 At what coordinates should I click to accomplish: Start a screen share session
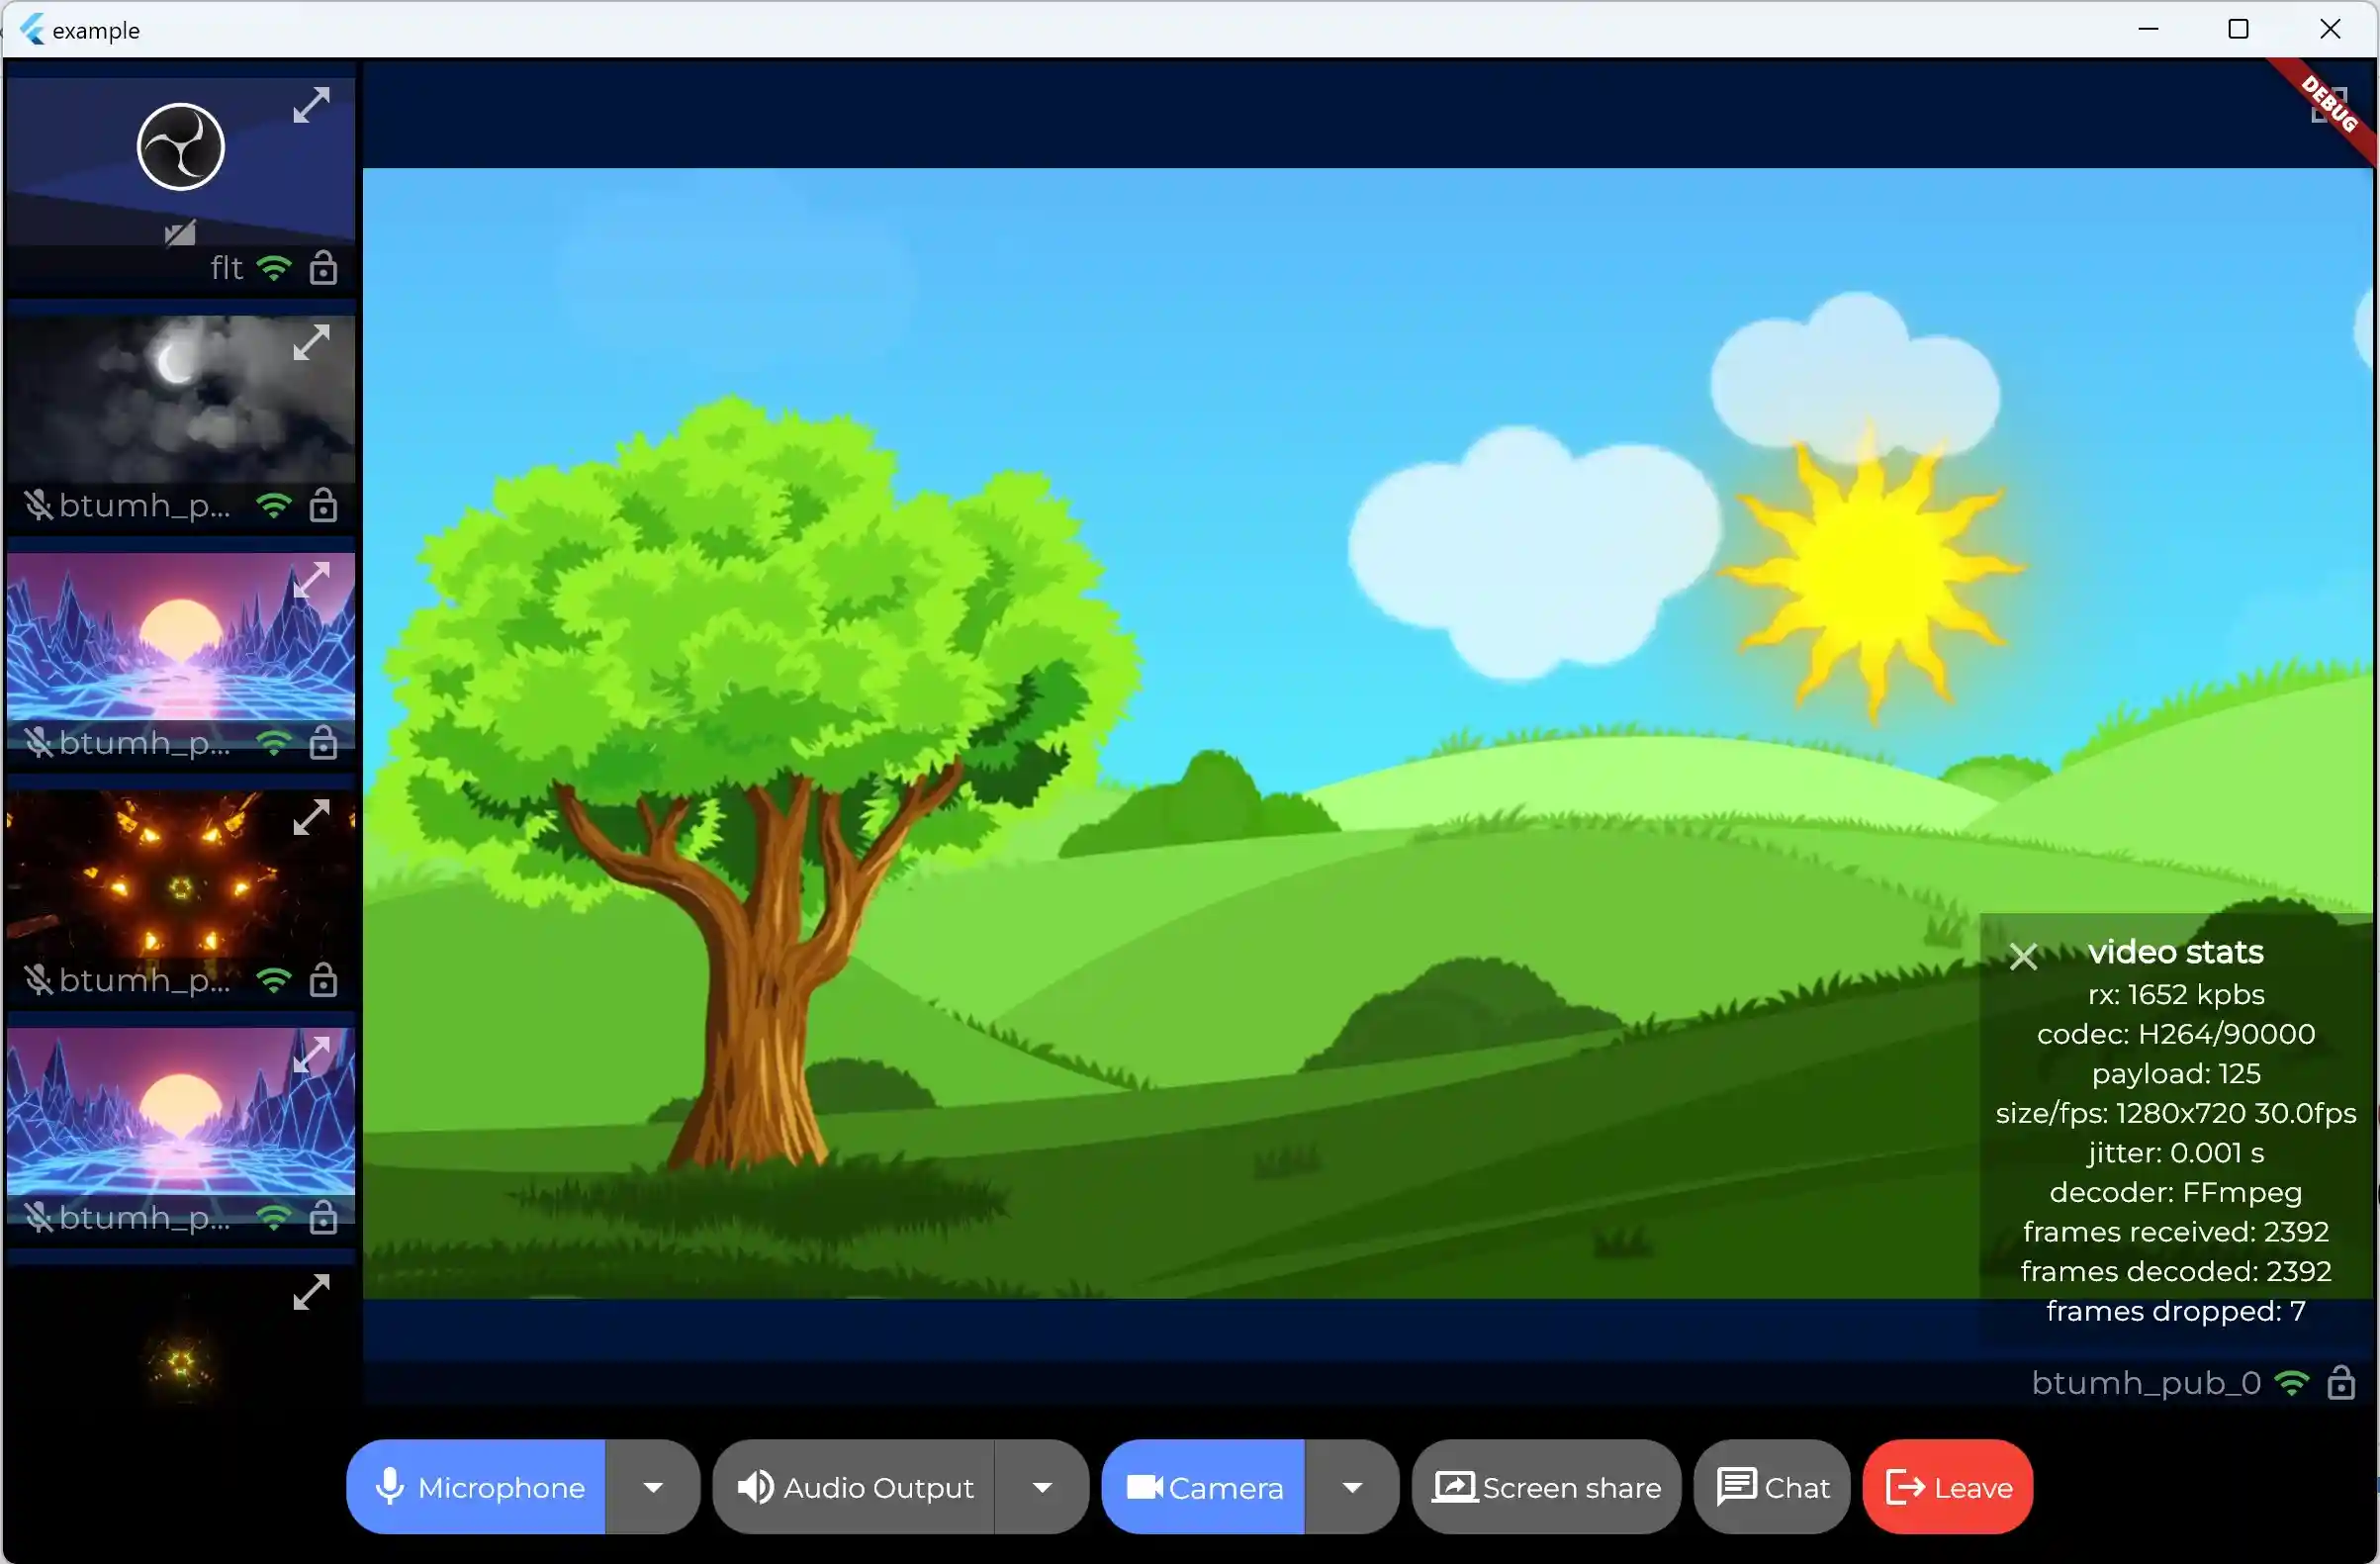[1545, 1487]
